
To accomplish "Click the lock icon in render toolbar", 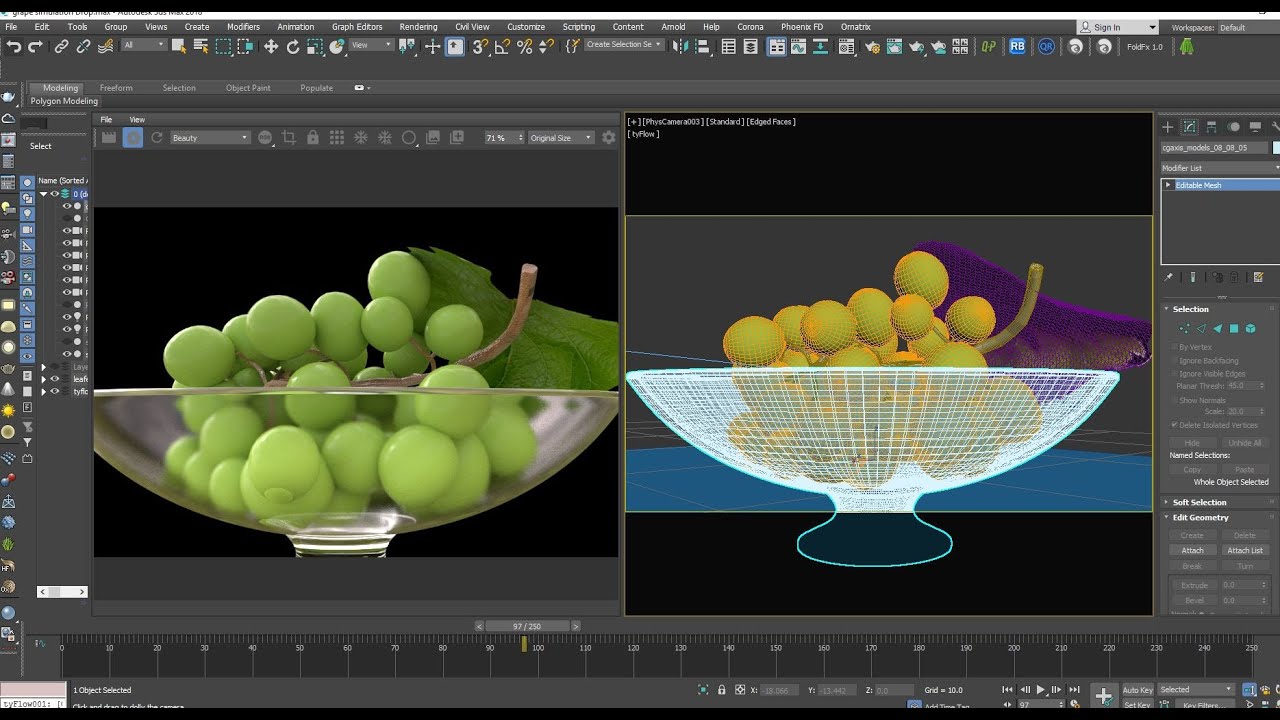I will coord(313,138).
